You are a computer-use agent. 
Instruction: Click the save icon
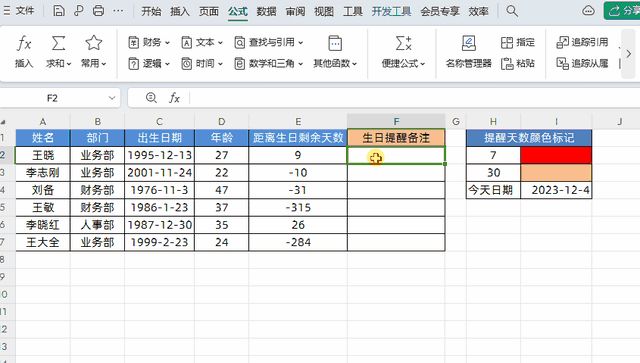point(59,11)
